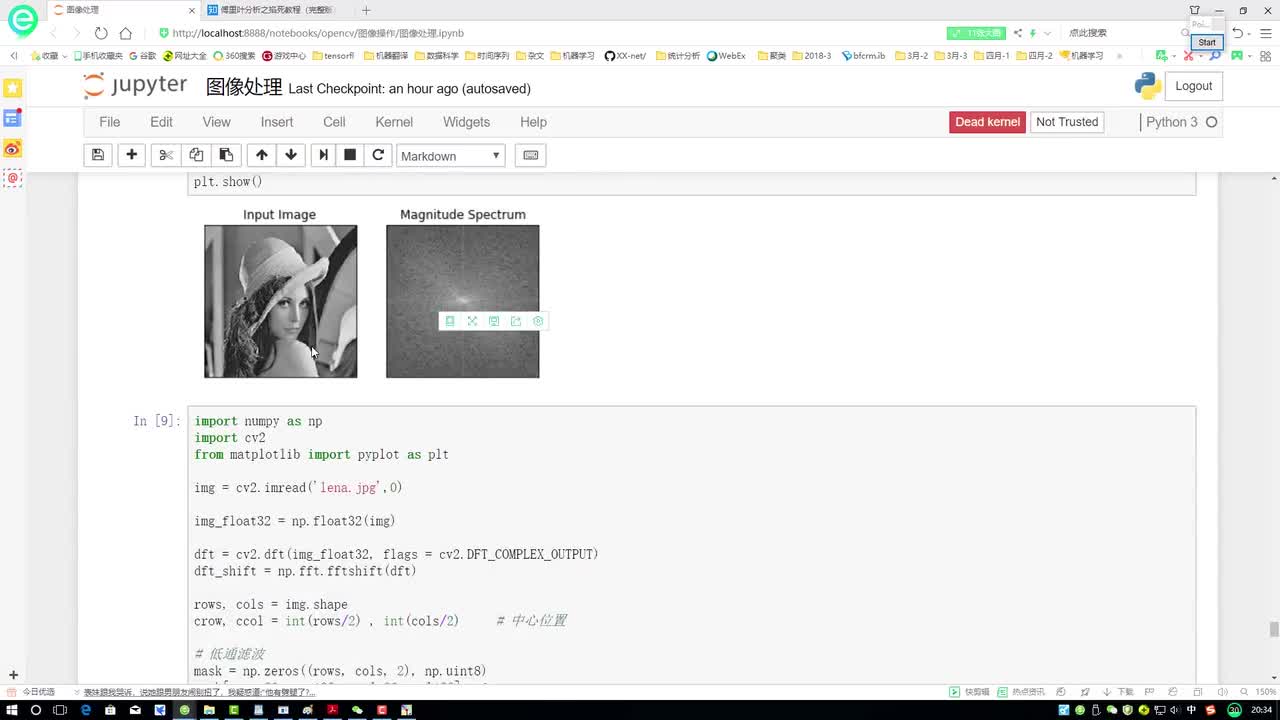1280x720 pixels.
Task: Move the selected cell down
Action: tap(291, 155)
